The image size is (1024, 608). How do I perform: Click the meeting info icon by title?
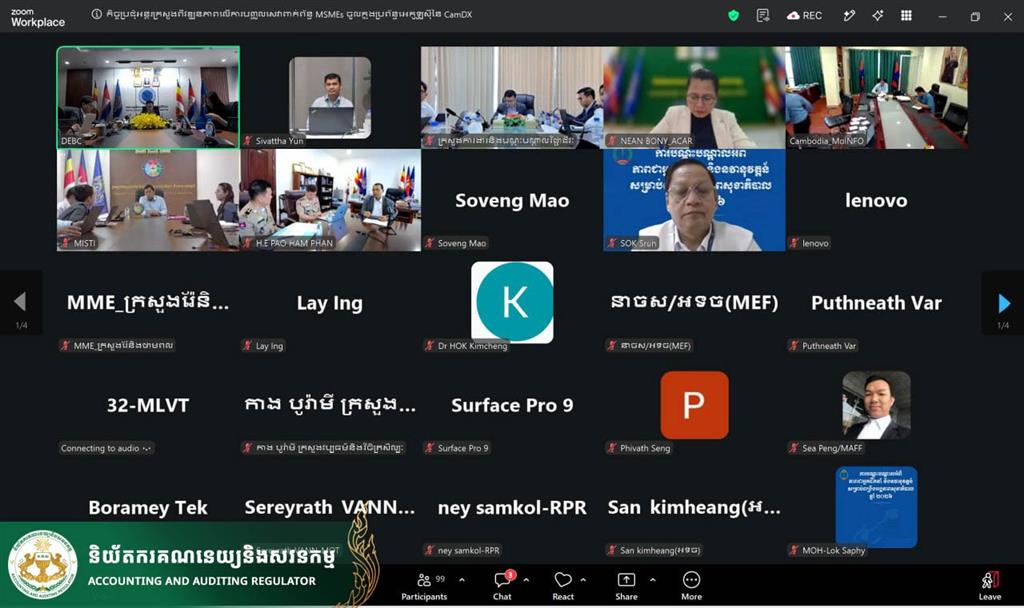97,14
